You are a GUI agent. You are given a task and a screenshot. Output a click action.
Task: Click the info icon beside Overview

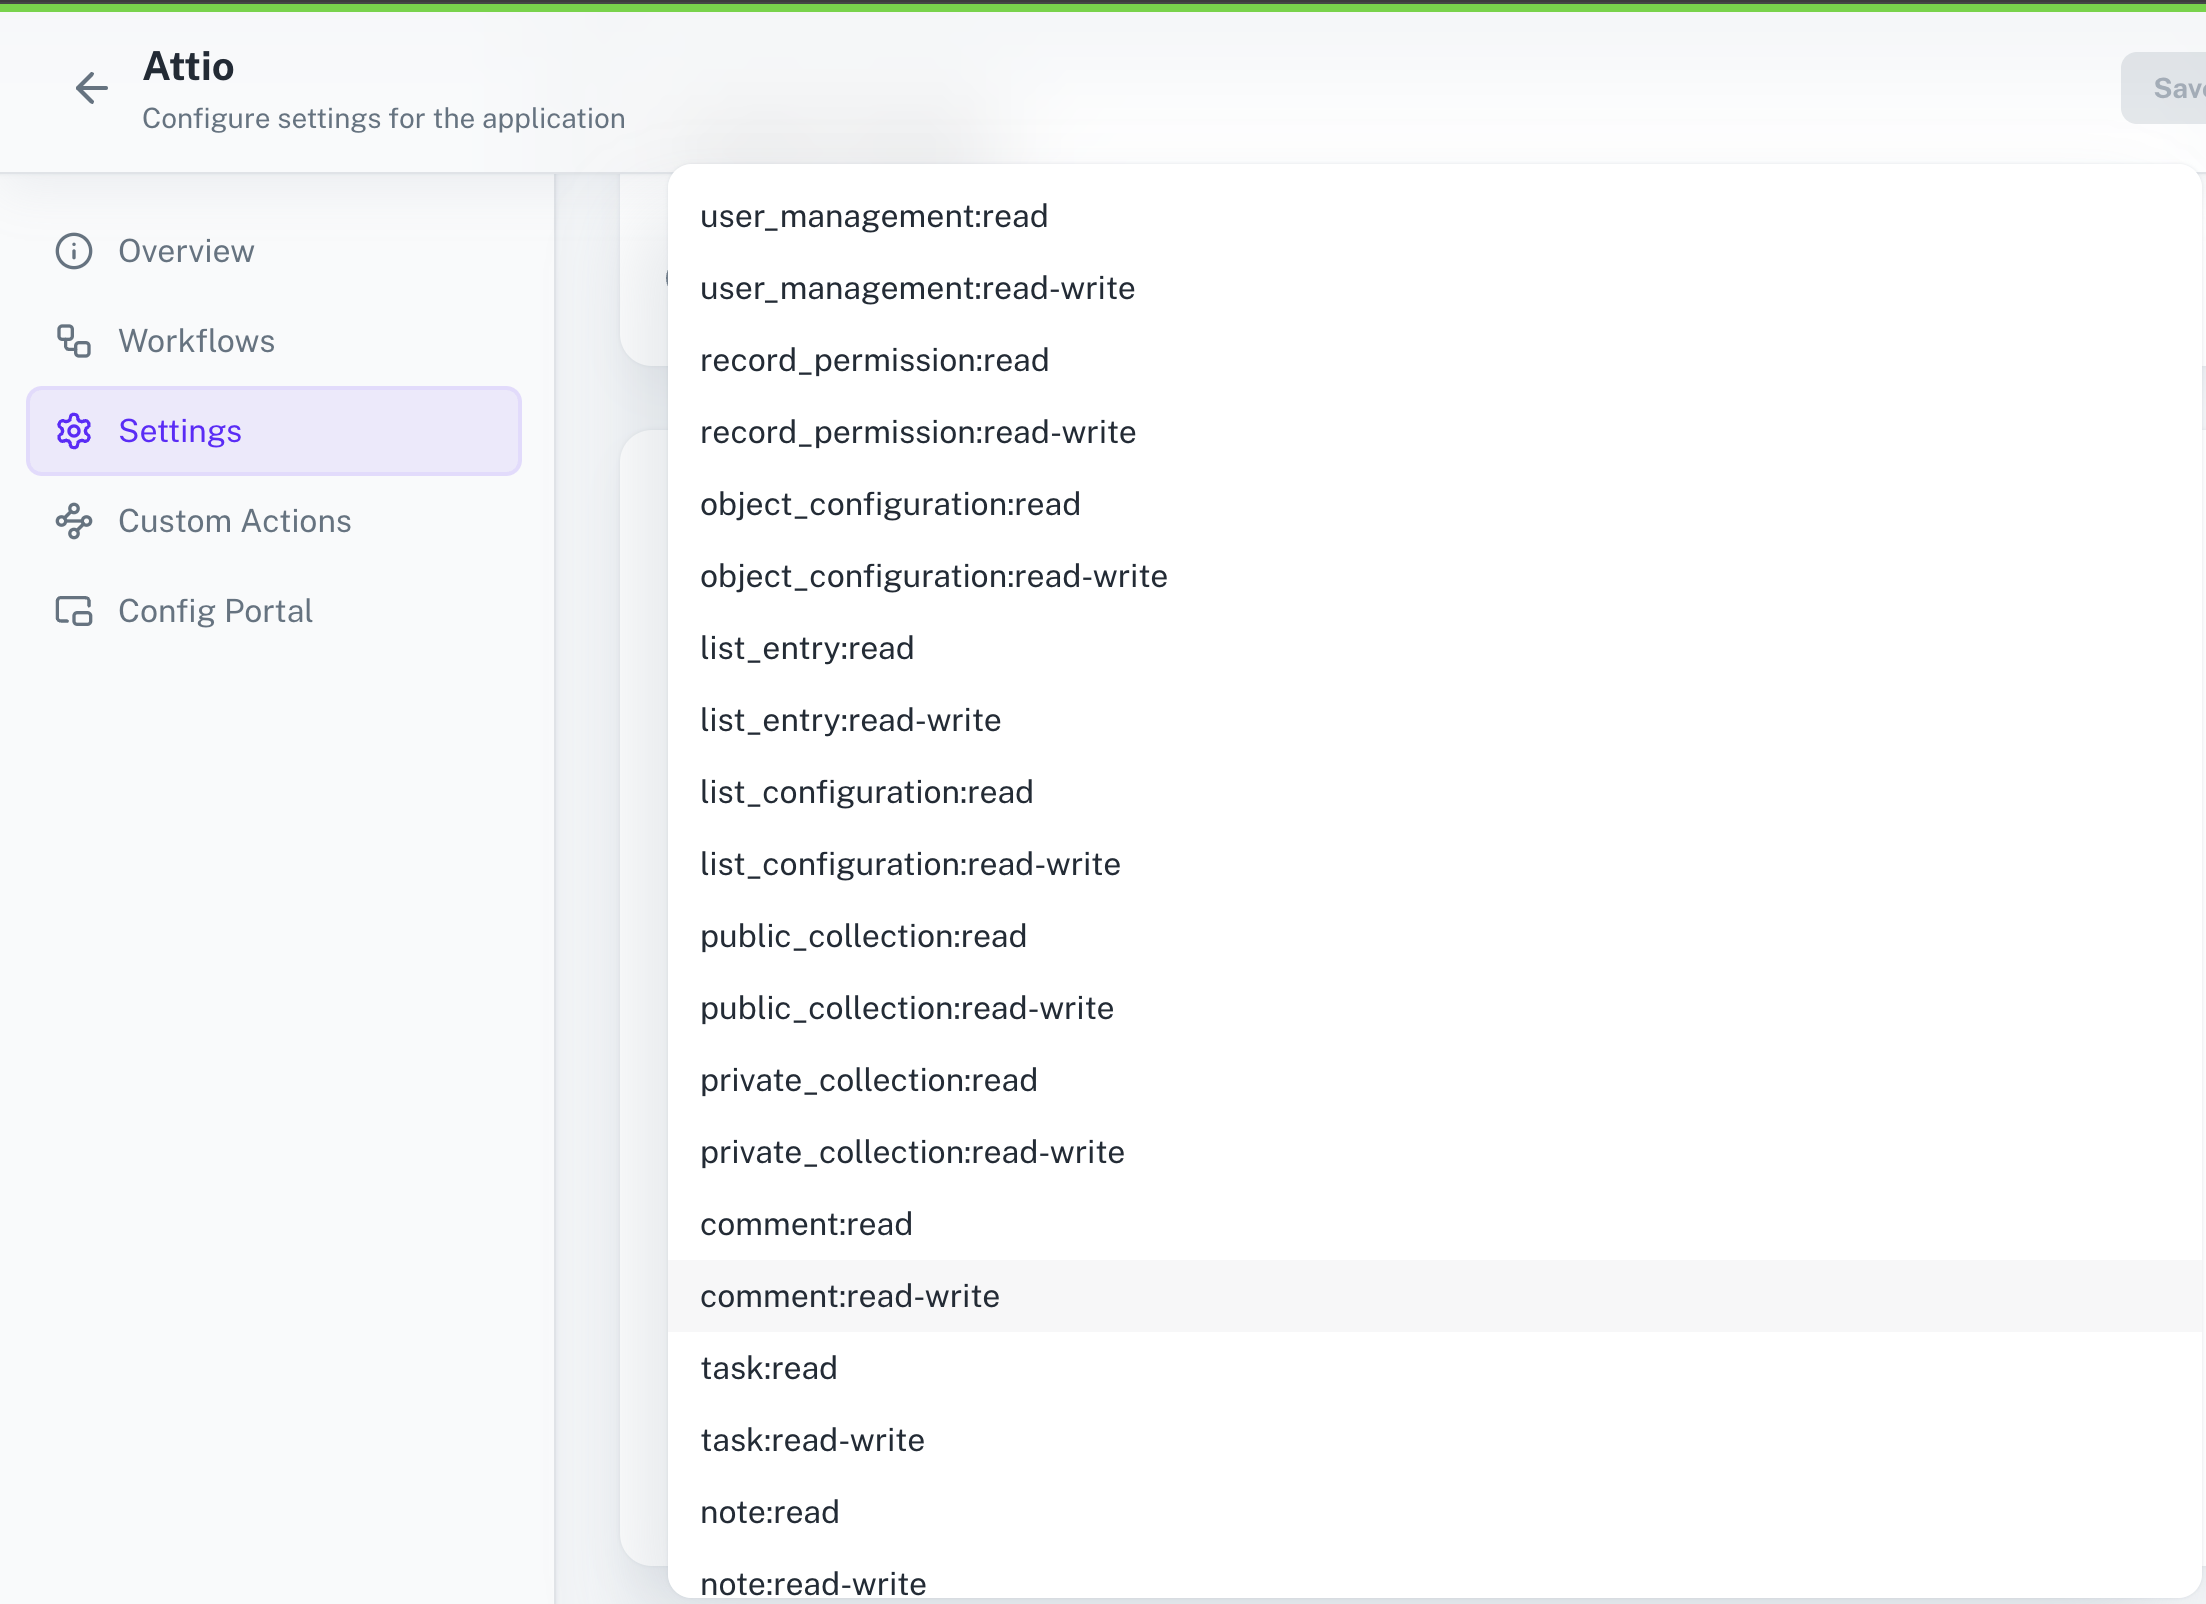point(72,250)
